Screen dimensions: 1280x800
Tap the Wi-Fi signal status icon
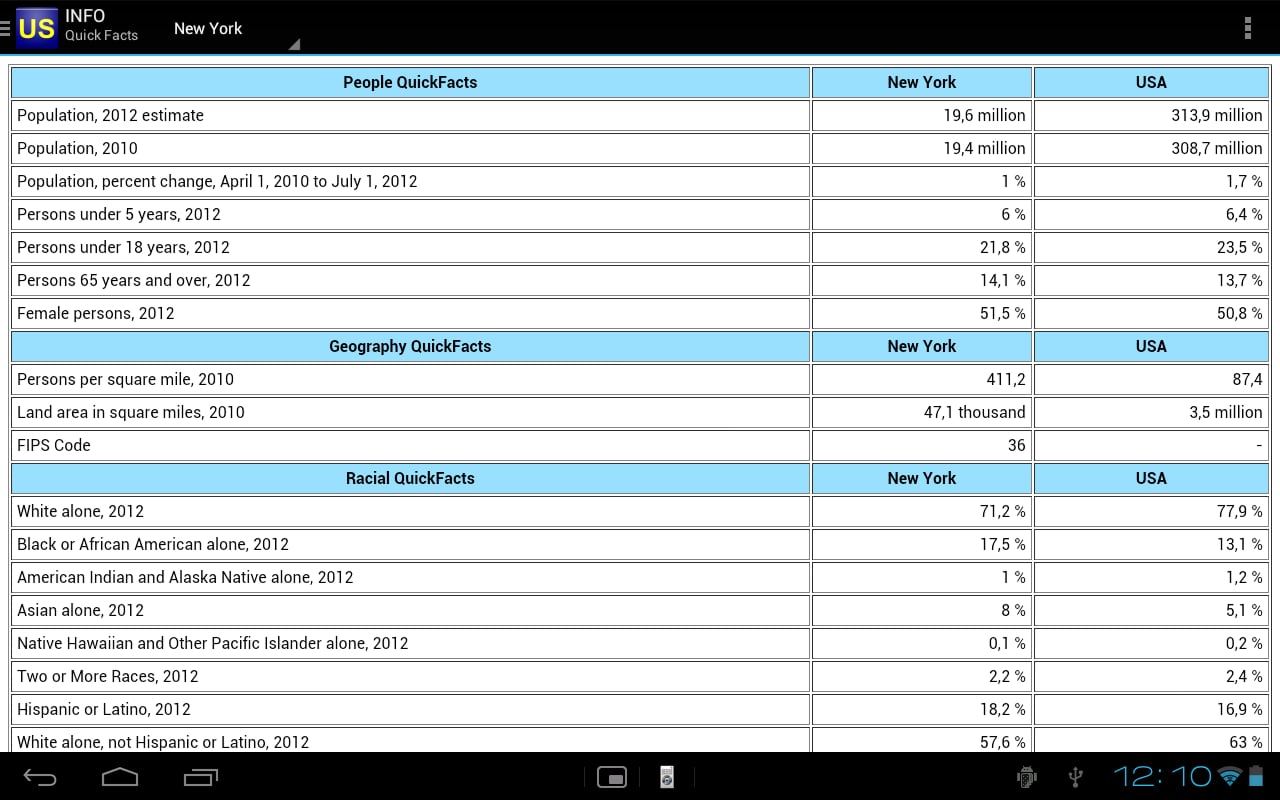[1230, 776]
